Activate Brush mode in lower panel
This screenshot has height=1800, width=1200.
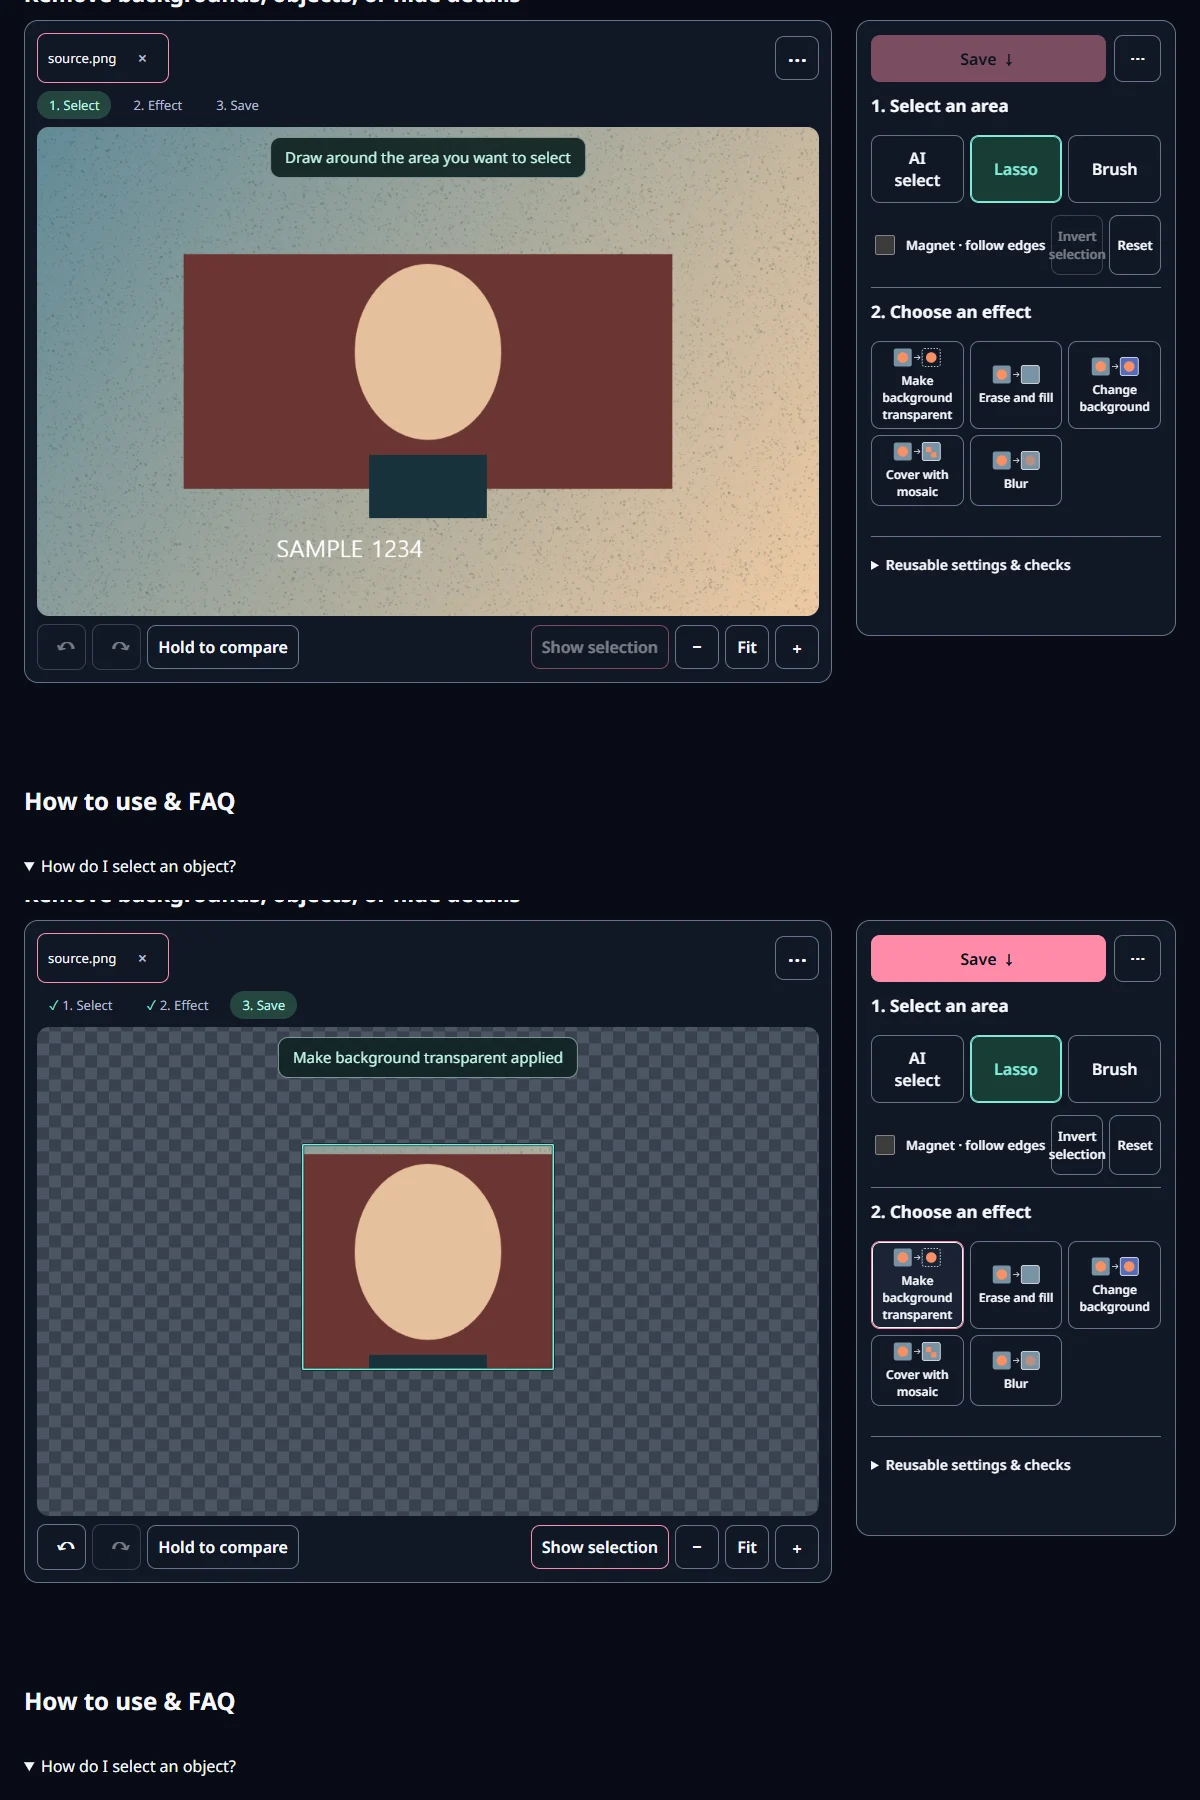coord(1114,1069)
